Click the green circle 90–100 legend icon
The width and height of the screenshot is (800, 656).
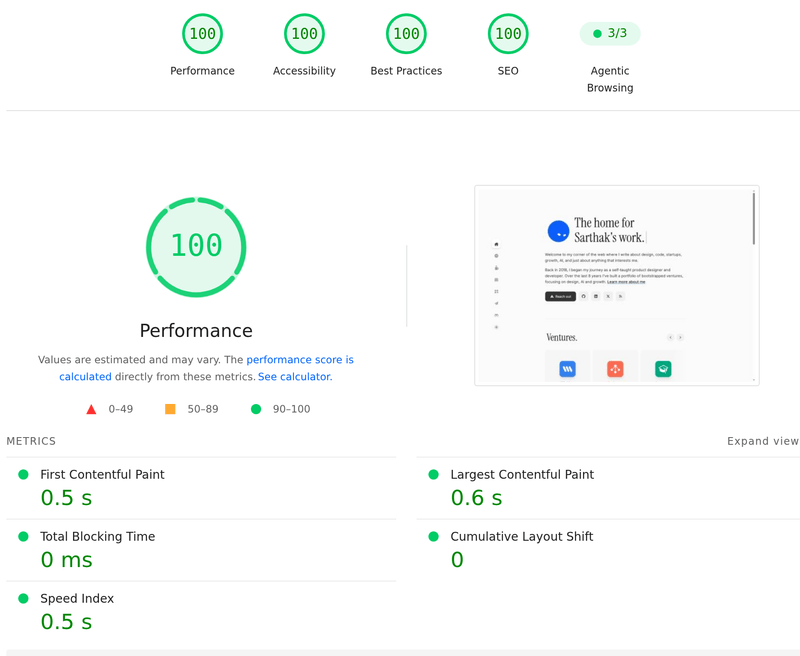point(256,409)
